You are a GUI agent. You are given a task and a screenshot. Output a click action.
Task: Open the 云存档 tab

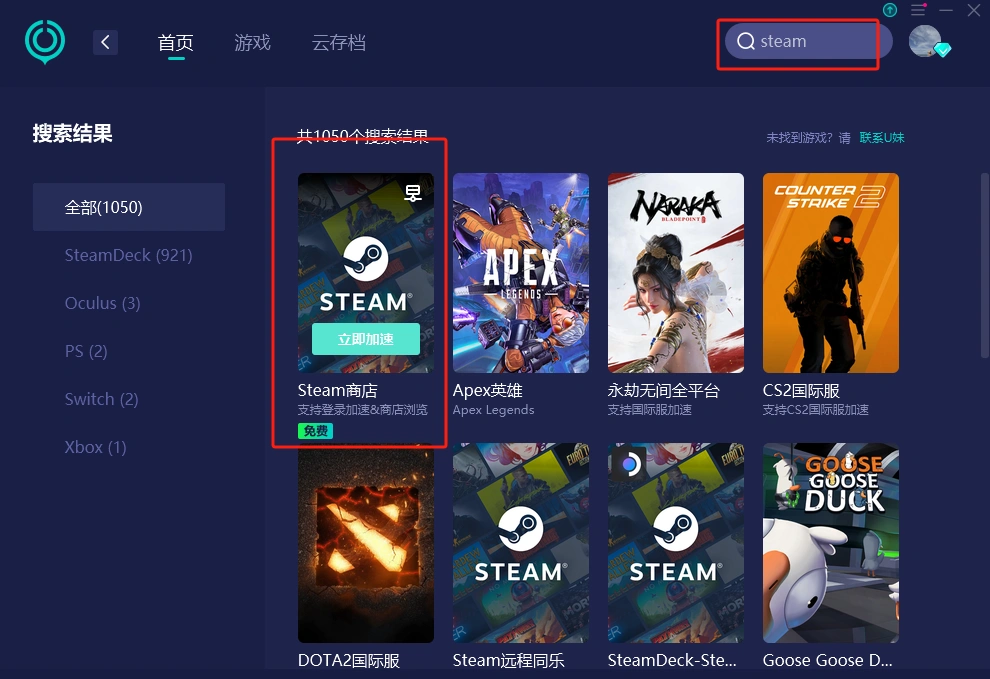[x=338, y=42]
